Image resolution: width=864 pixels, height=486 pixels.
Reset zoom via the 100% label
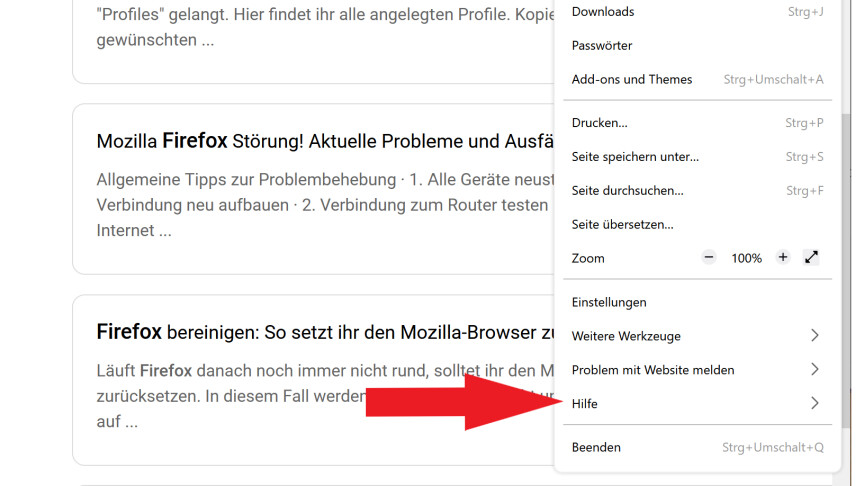tap(746, 258)
